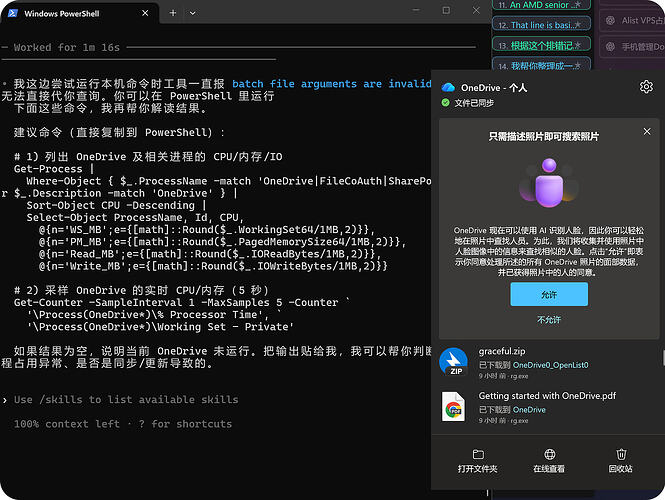The width and height of the screenshot is (665, 500).
Task: Open background 'Alist VPS' conversation entry
Action: pyautogui.click(x=633, y=20)
